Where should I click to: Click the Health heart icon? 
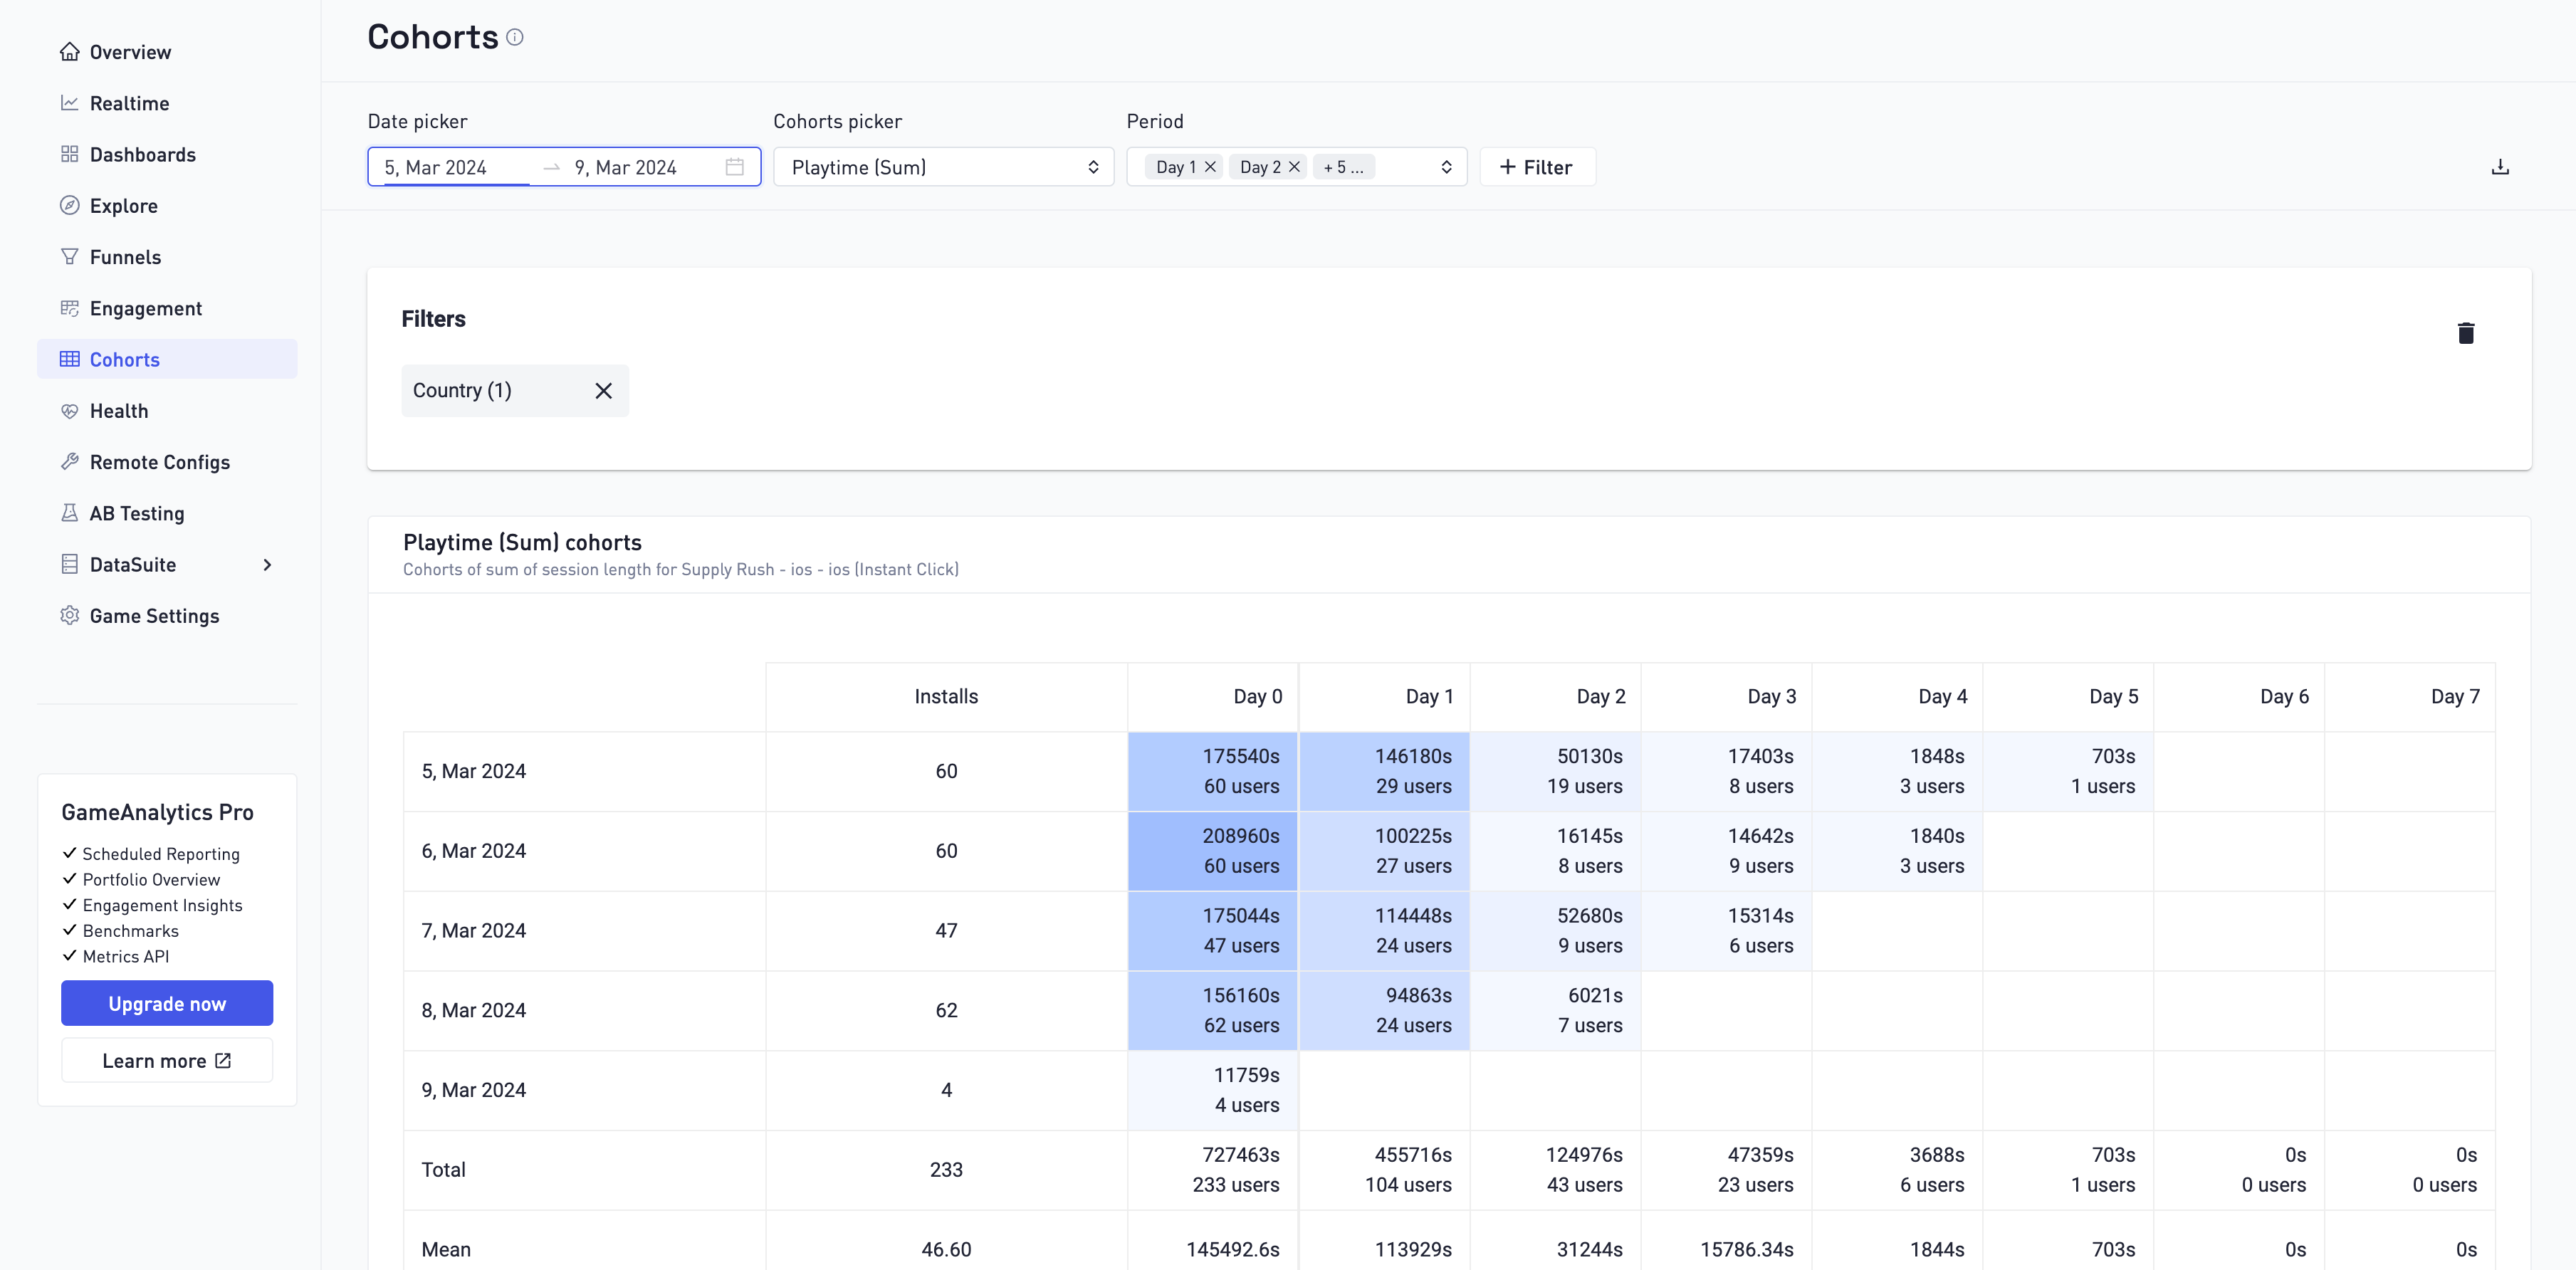point(69,411)
